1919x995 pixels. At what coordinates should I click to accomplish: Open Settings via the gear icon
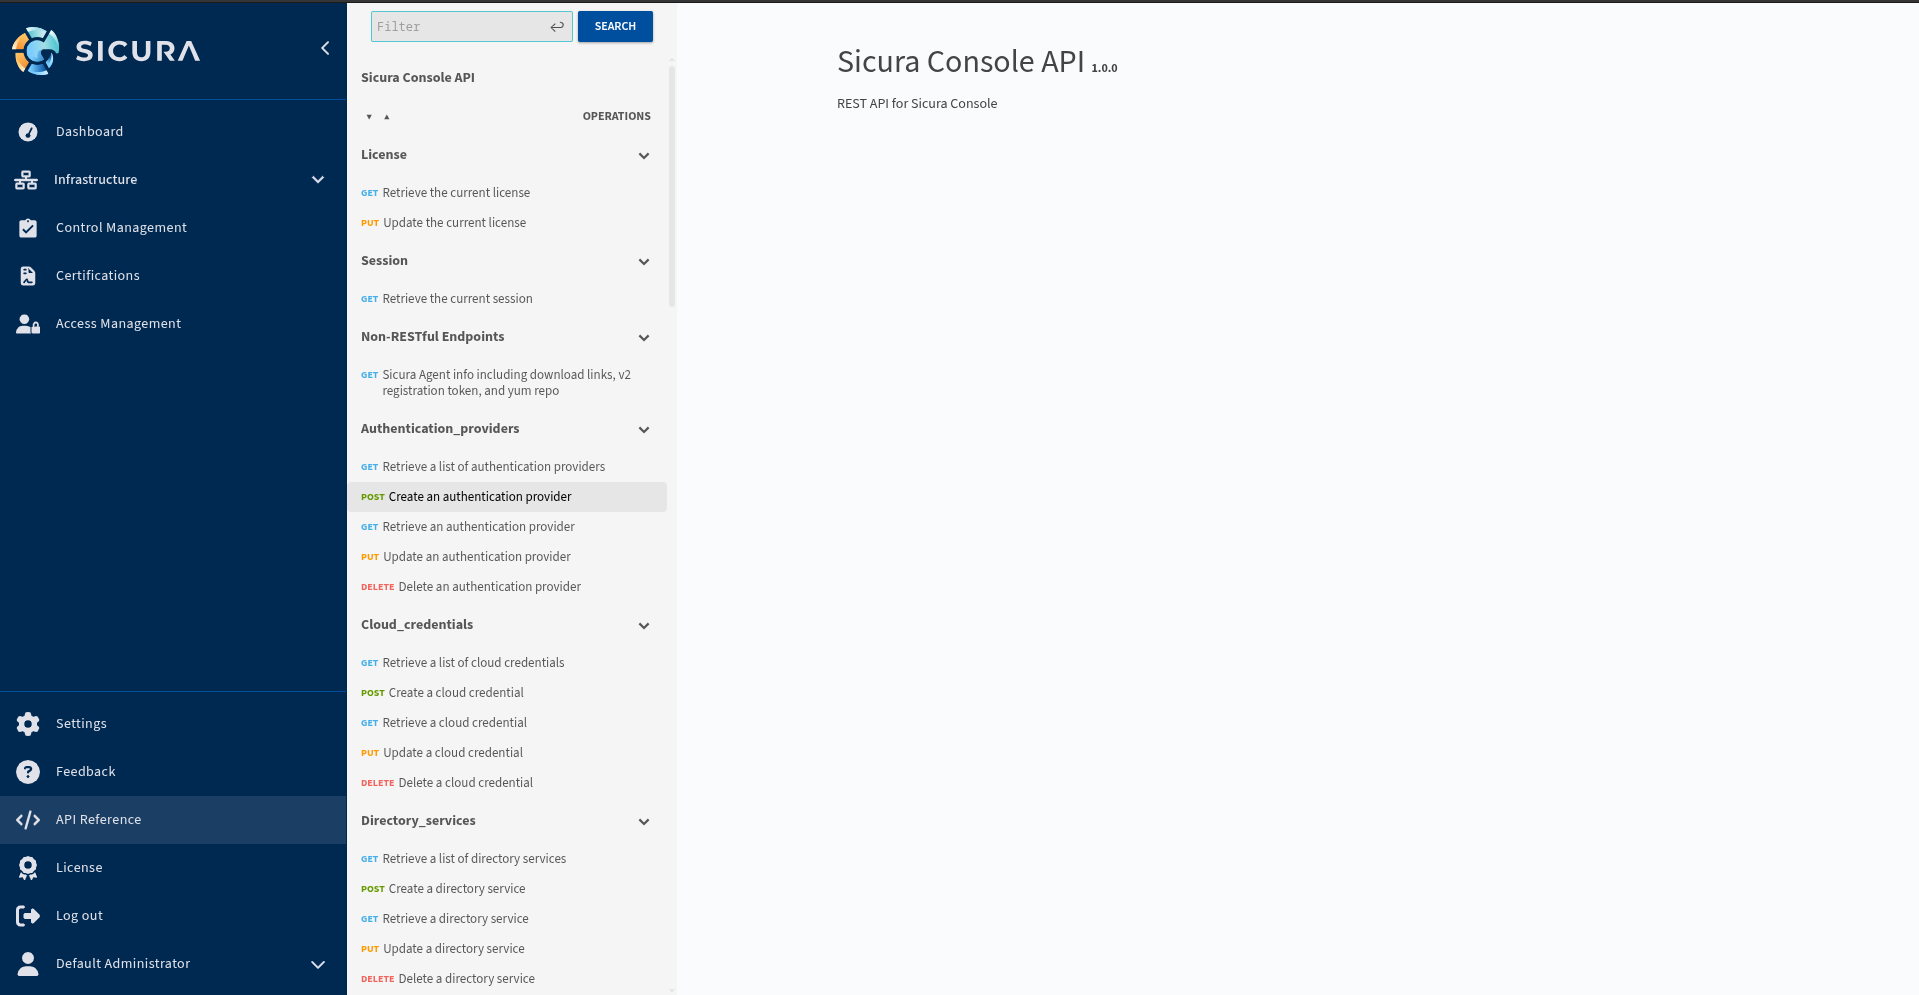pyautogui.click(x=28, y=724)
